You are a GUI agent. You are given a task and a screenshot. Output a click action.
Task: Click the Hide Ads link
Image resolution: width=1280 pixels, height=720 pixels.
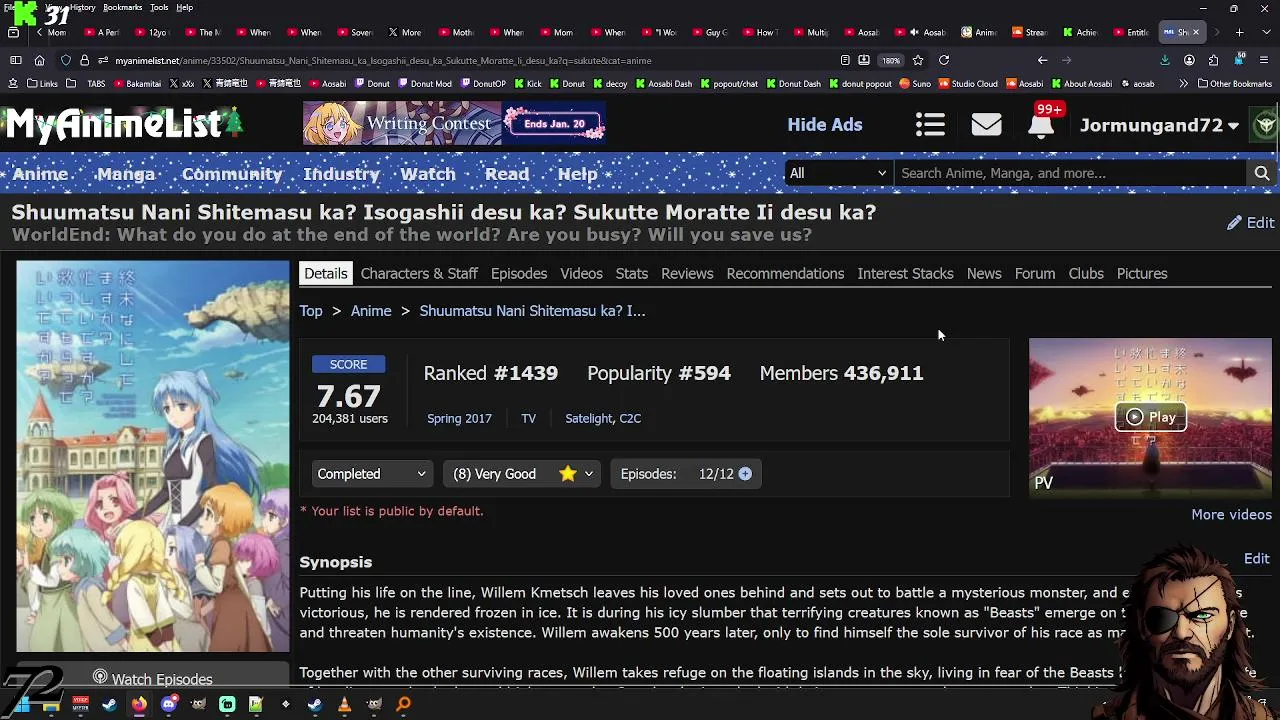pyautogui.click(x=824, y=125)
